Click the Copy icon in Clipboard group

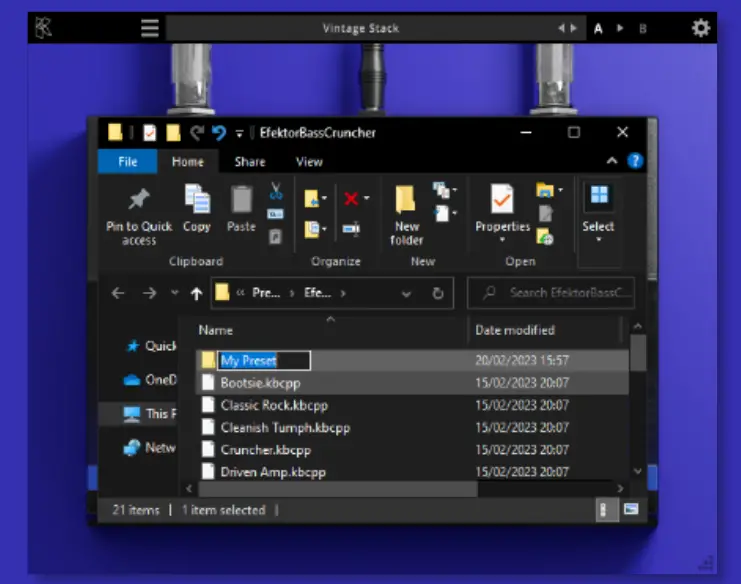click(x=197, y=200)
